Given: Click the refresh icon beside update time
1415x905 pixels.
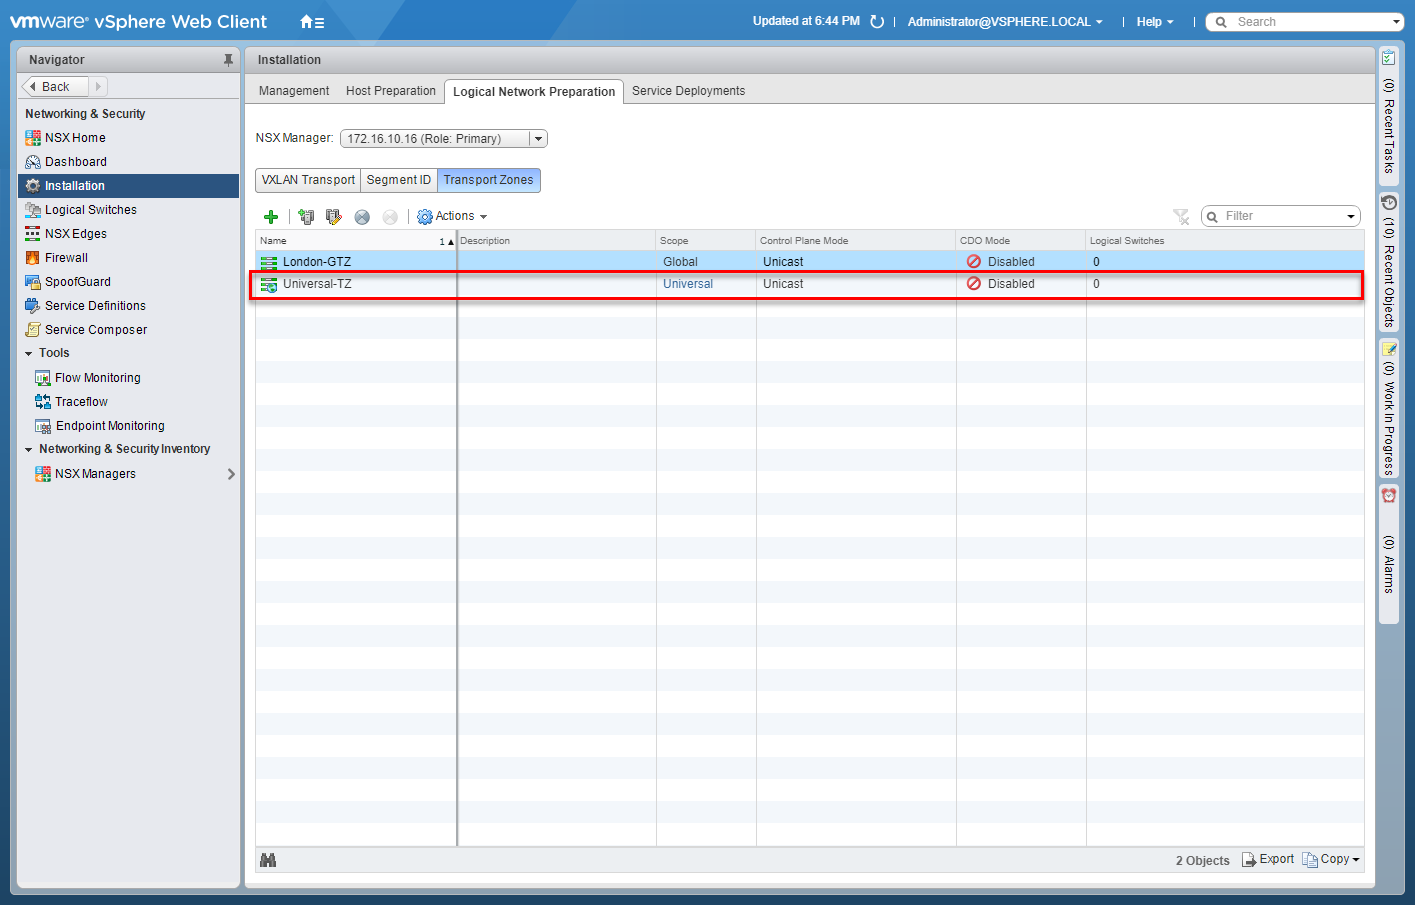Looking at the screenshot, I should (x=877, y=22).
